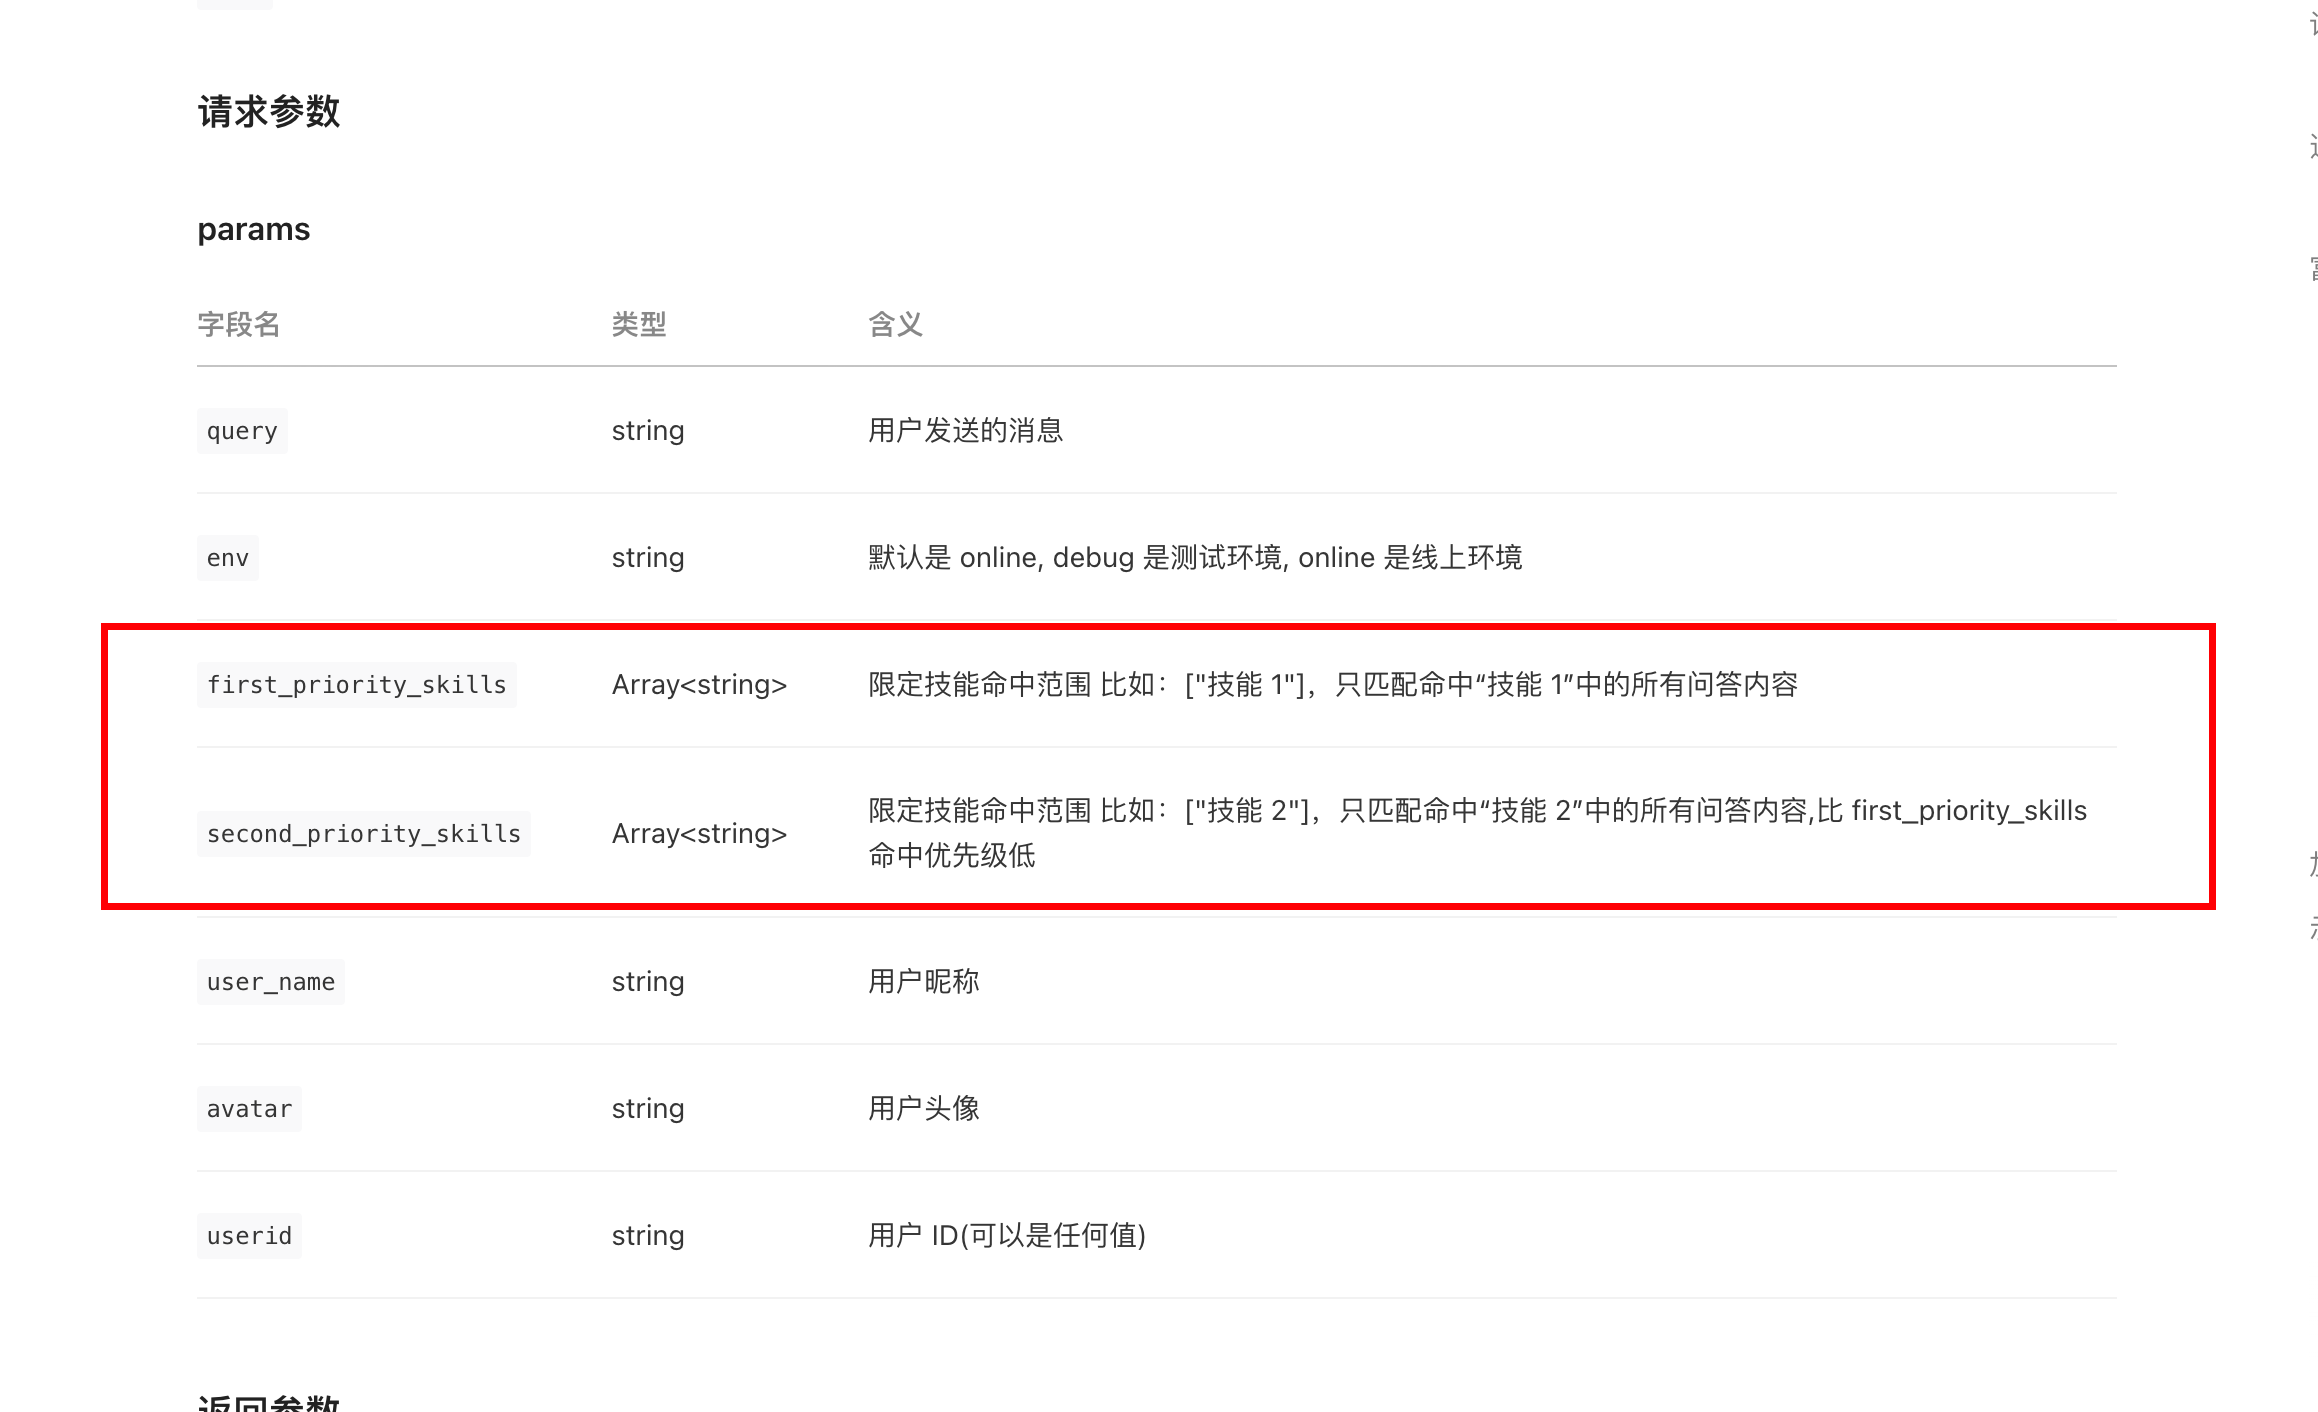
Task: Click the 用户昵称 description text
Action: point(923,982)
